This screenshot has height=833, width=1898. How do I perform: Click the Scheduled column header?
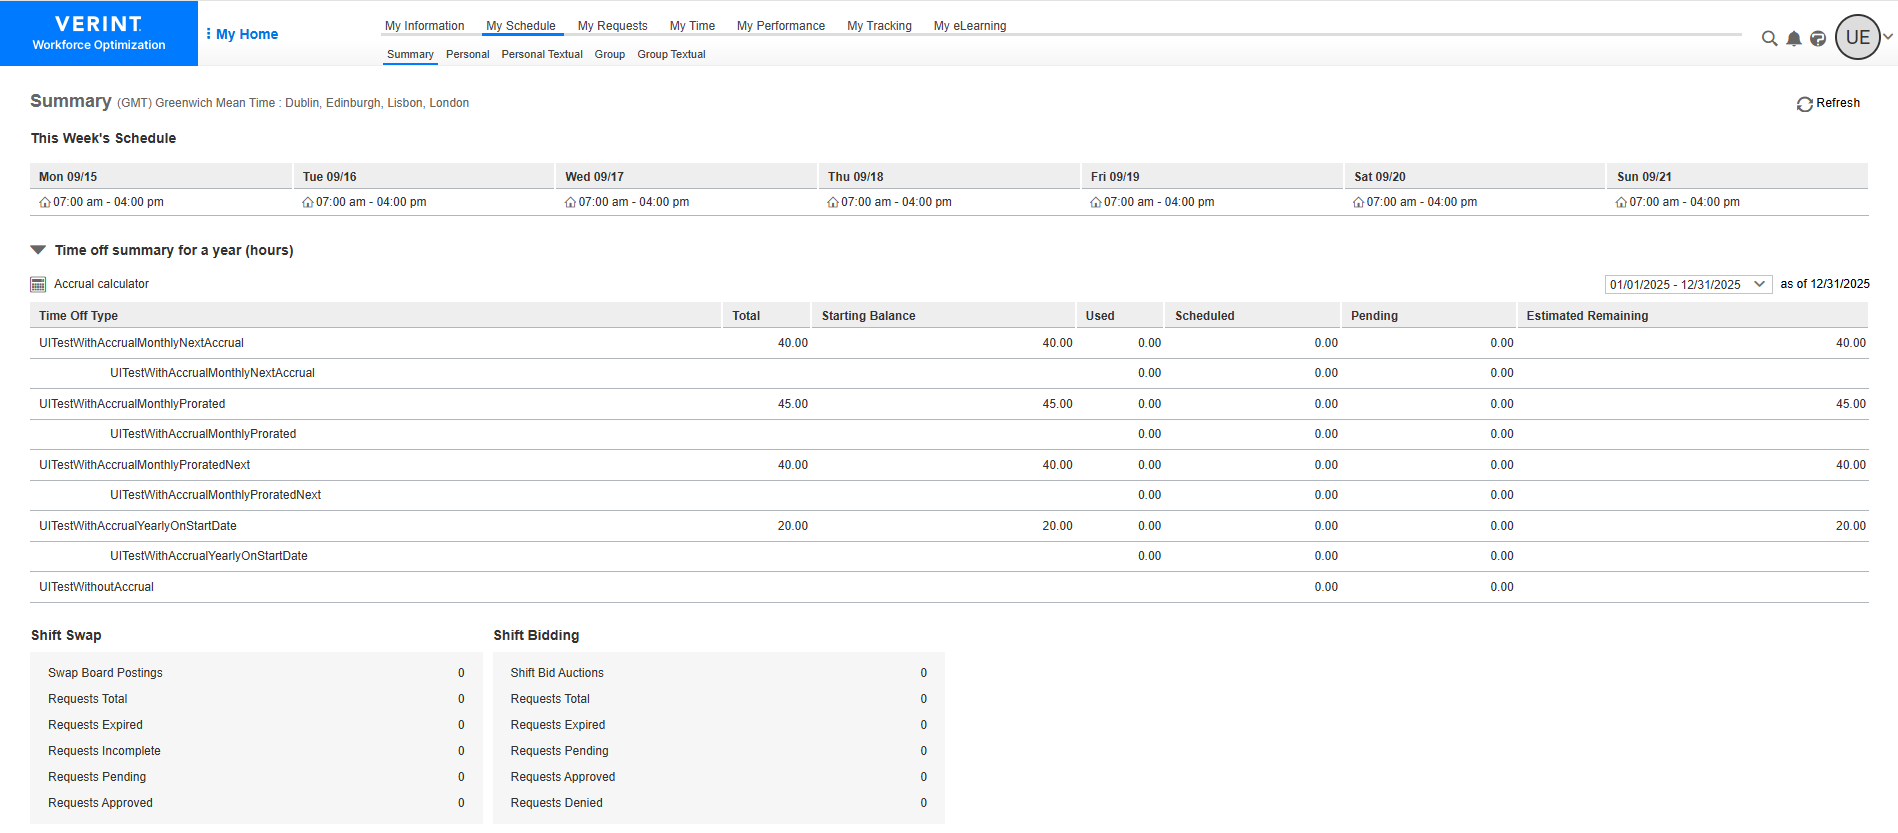click(x=1252, y=315)
